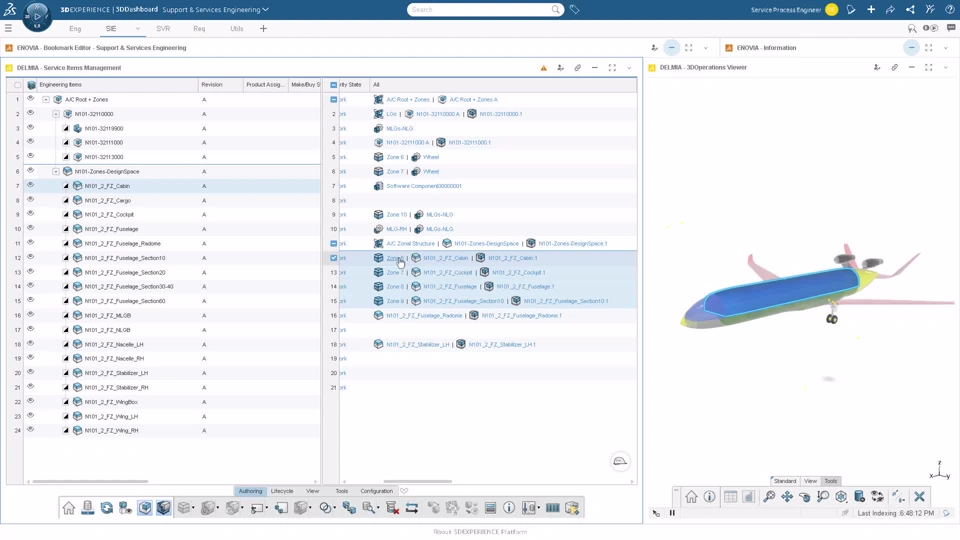The height and width of the screenshot is (540, 960).
Task: Toggle the row 11 checkbox in right pane
Action: point(334,243)
